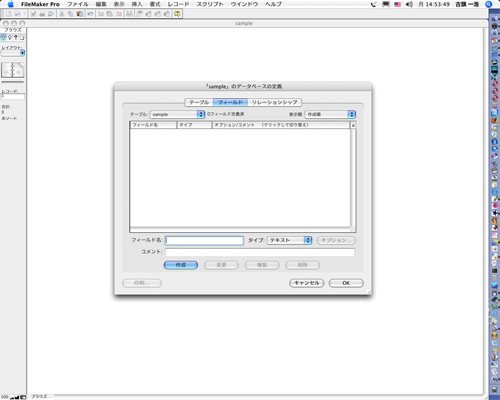
Task: Click the display monitor icon in menu bar
Action: click(x=386, y=4)
